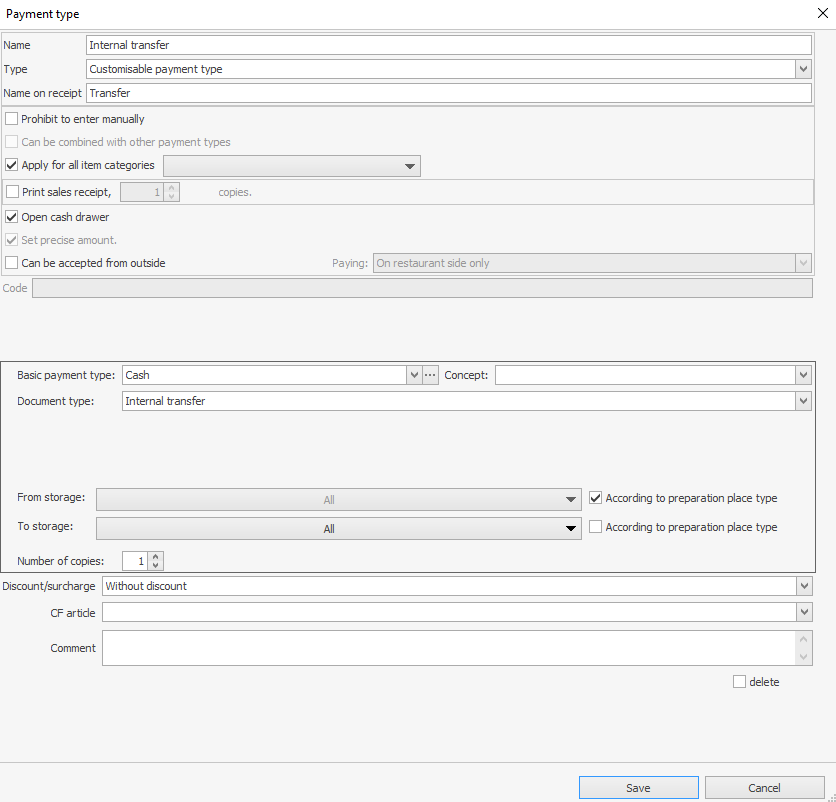This screenshot has height=802, width=836.
Task: Click the Name on receipt field
Action: [x=448, y=93]
